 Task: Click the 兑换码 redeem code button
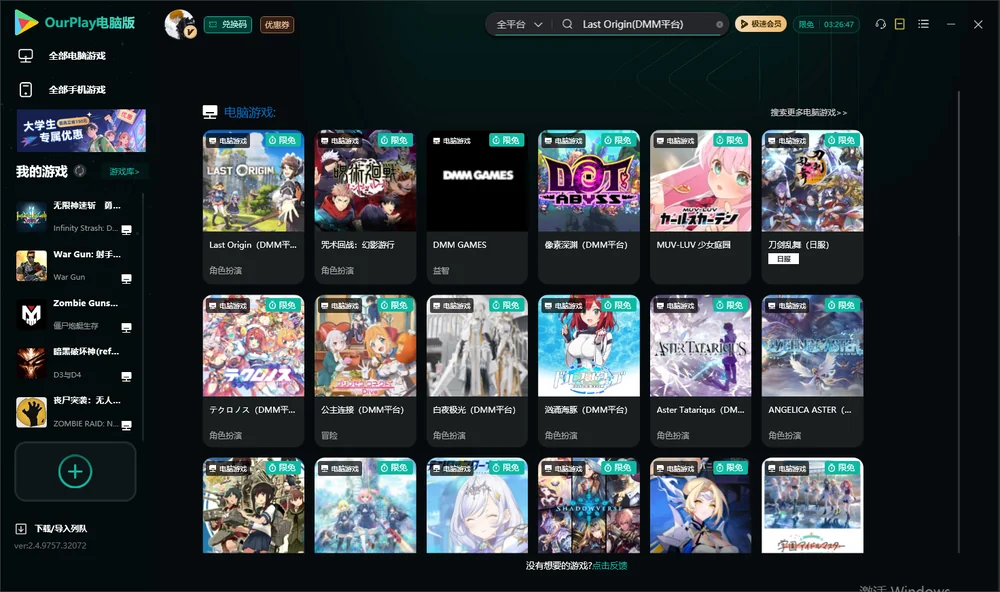[228, 25]
